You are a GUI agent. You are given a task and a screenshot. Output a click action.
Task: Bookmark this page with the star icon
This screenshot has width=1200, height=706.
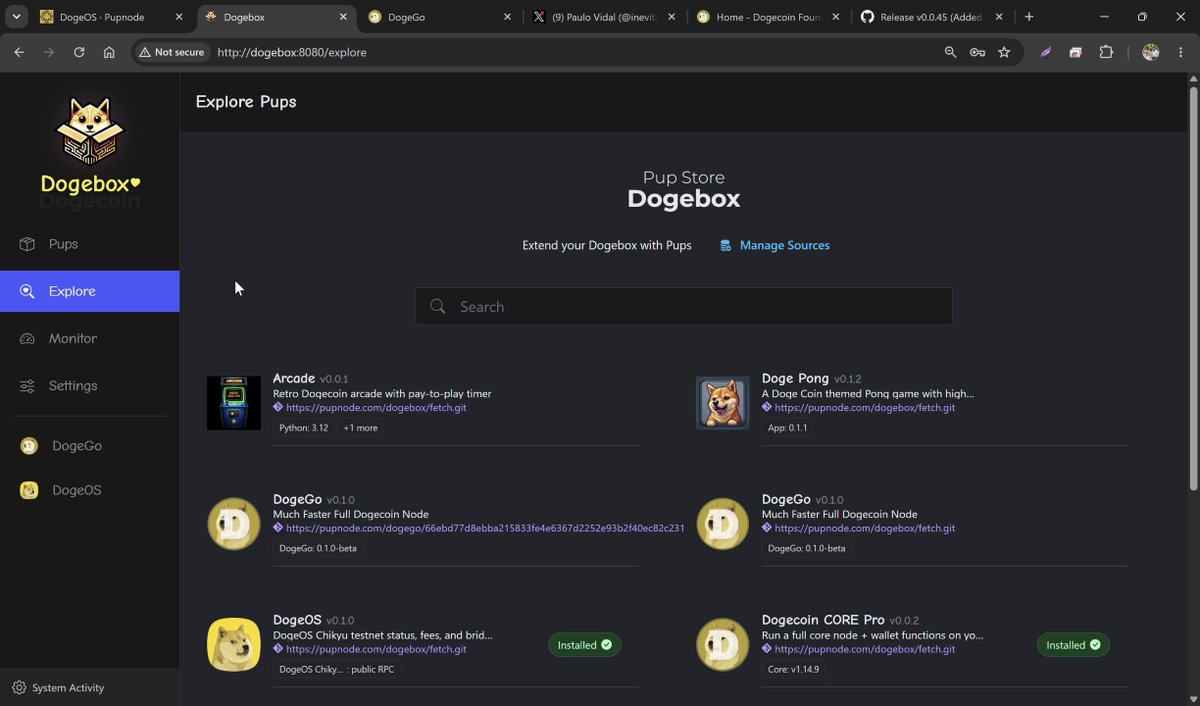[x=1004, y=52]
